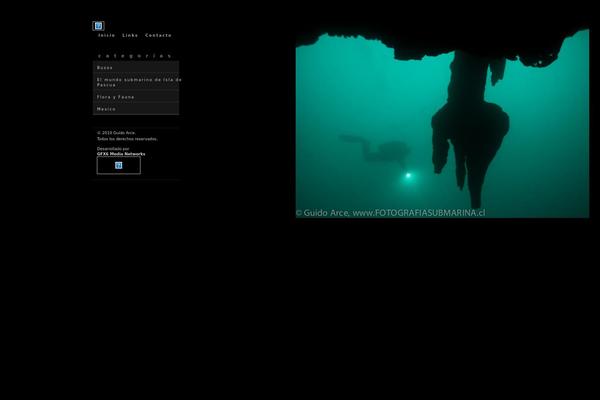Click the missing image placeholder under GFXG Media Networks
The image size is (600, 400).
(x=119, y=165)
